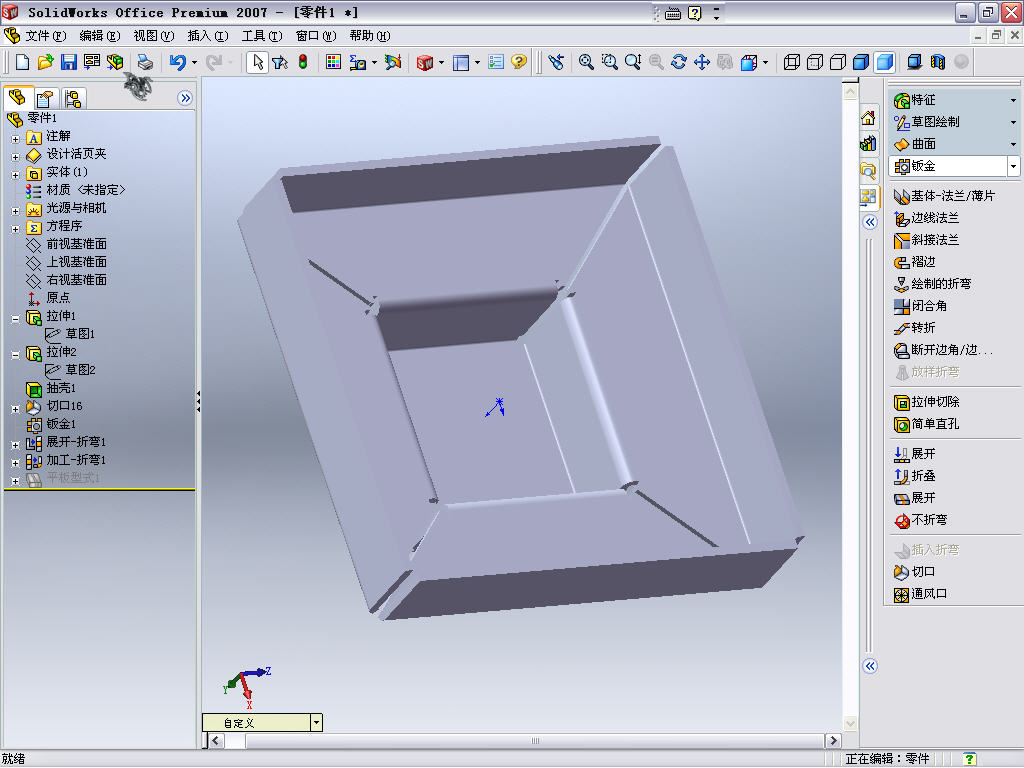Expand the 光源与相机 tree node
The image size is (1024, 768).
tap(16, 211)
